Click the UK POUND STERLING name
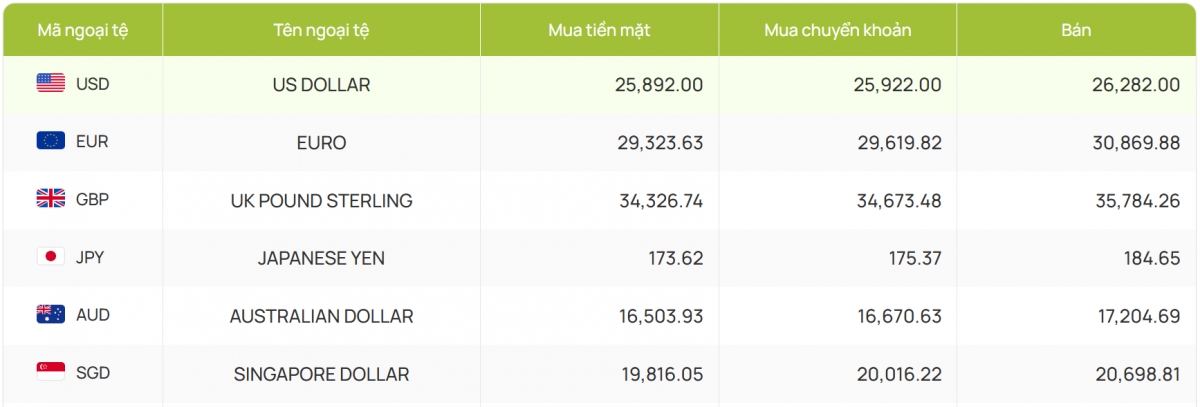 pos(321,201)
